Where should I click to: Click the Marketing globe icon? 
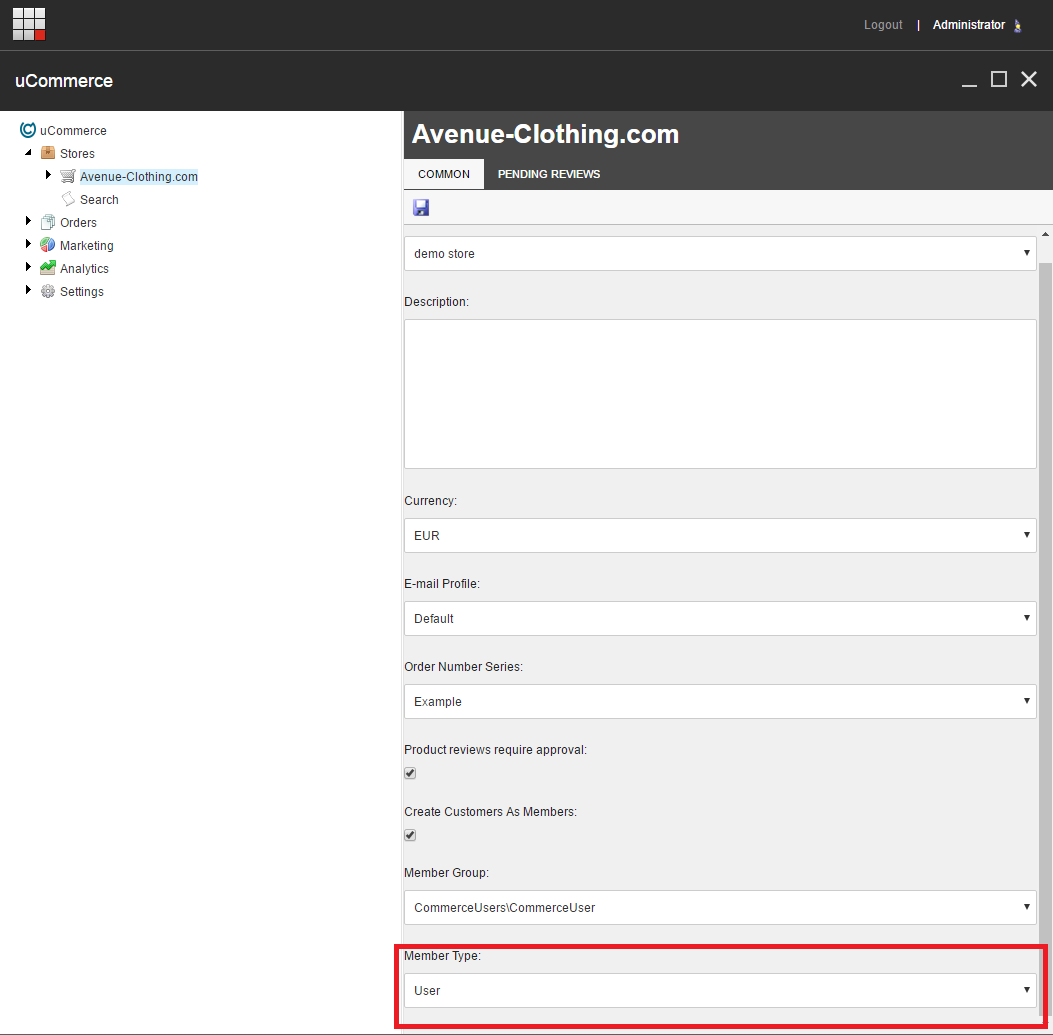pos(48,245)
